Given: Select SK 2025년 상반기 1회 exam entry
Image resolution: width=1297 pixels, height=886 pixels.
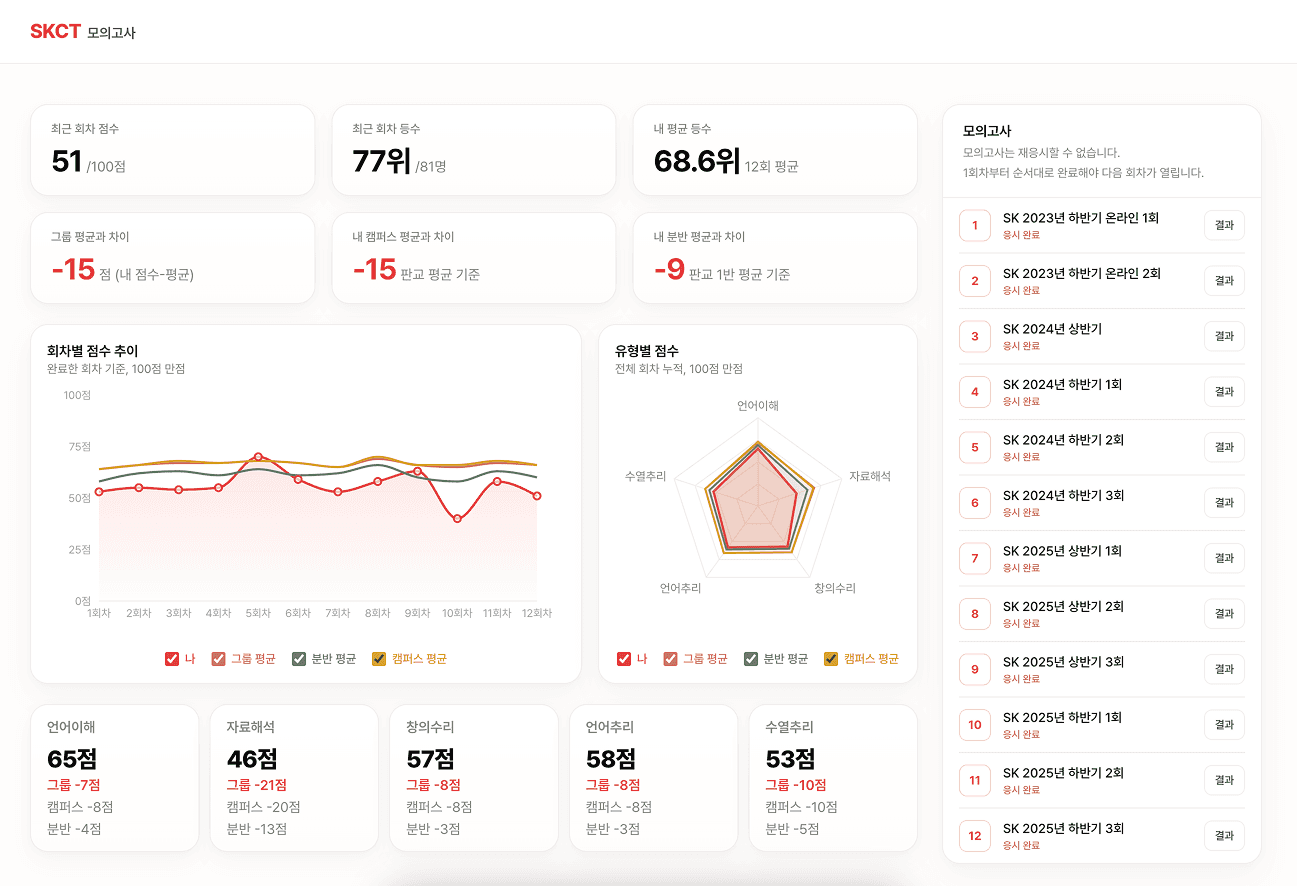Looking at the screenshot, I should (1101, 558).
